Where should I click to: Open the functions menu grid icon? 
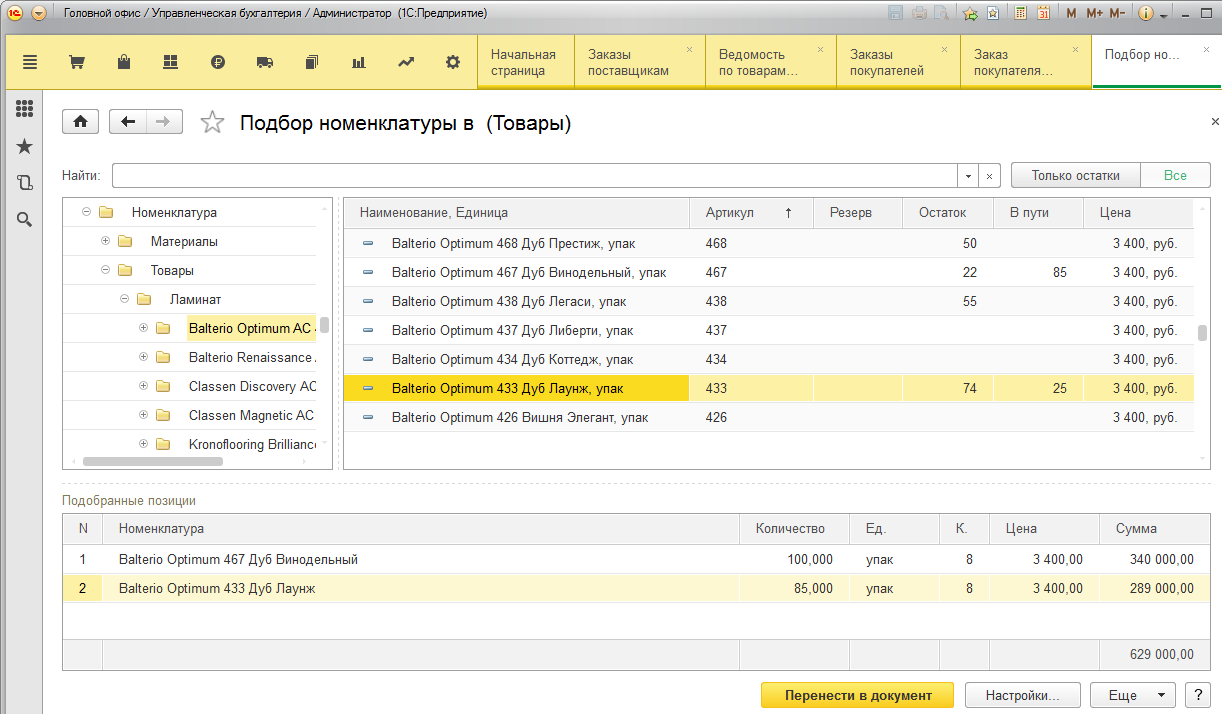point(25,109)
